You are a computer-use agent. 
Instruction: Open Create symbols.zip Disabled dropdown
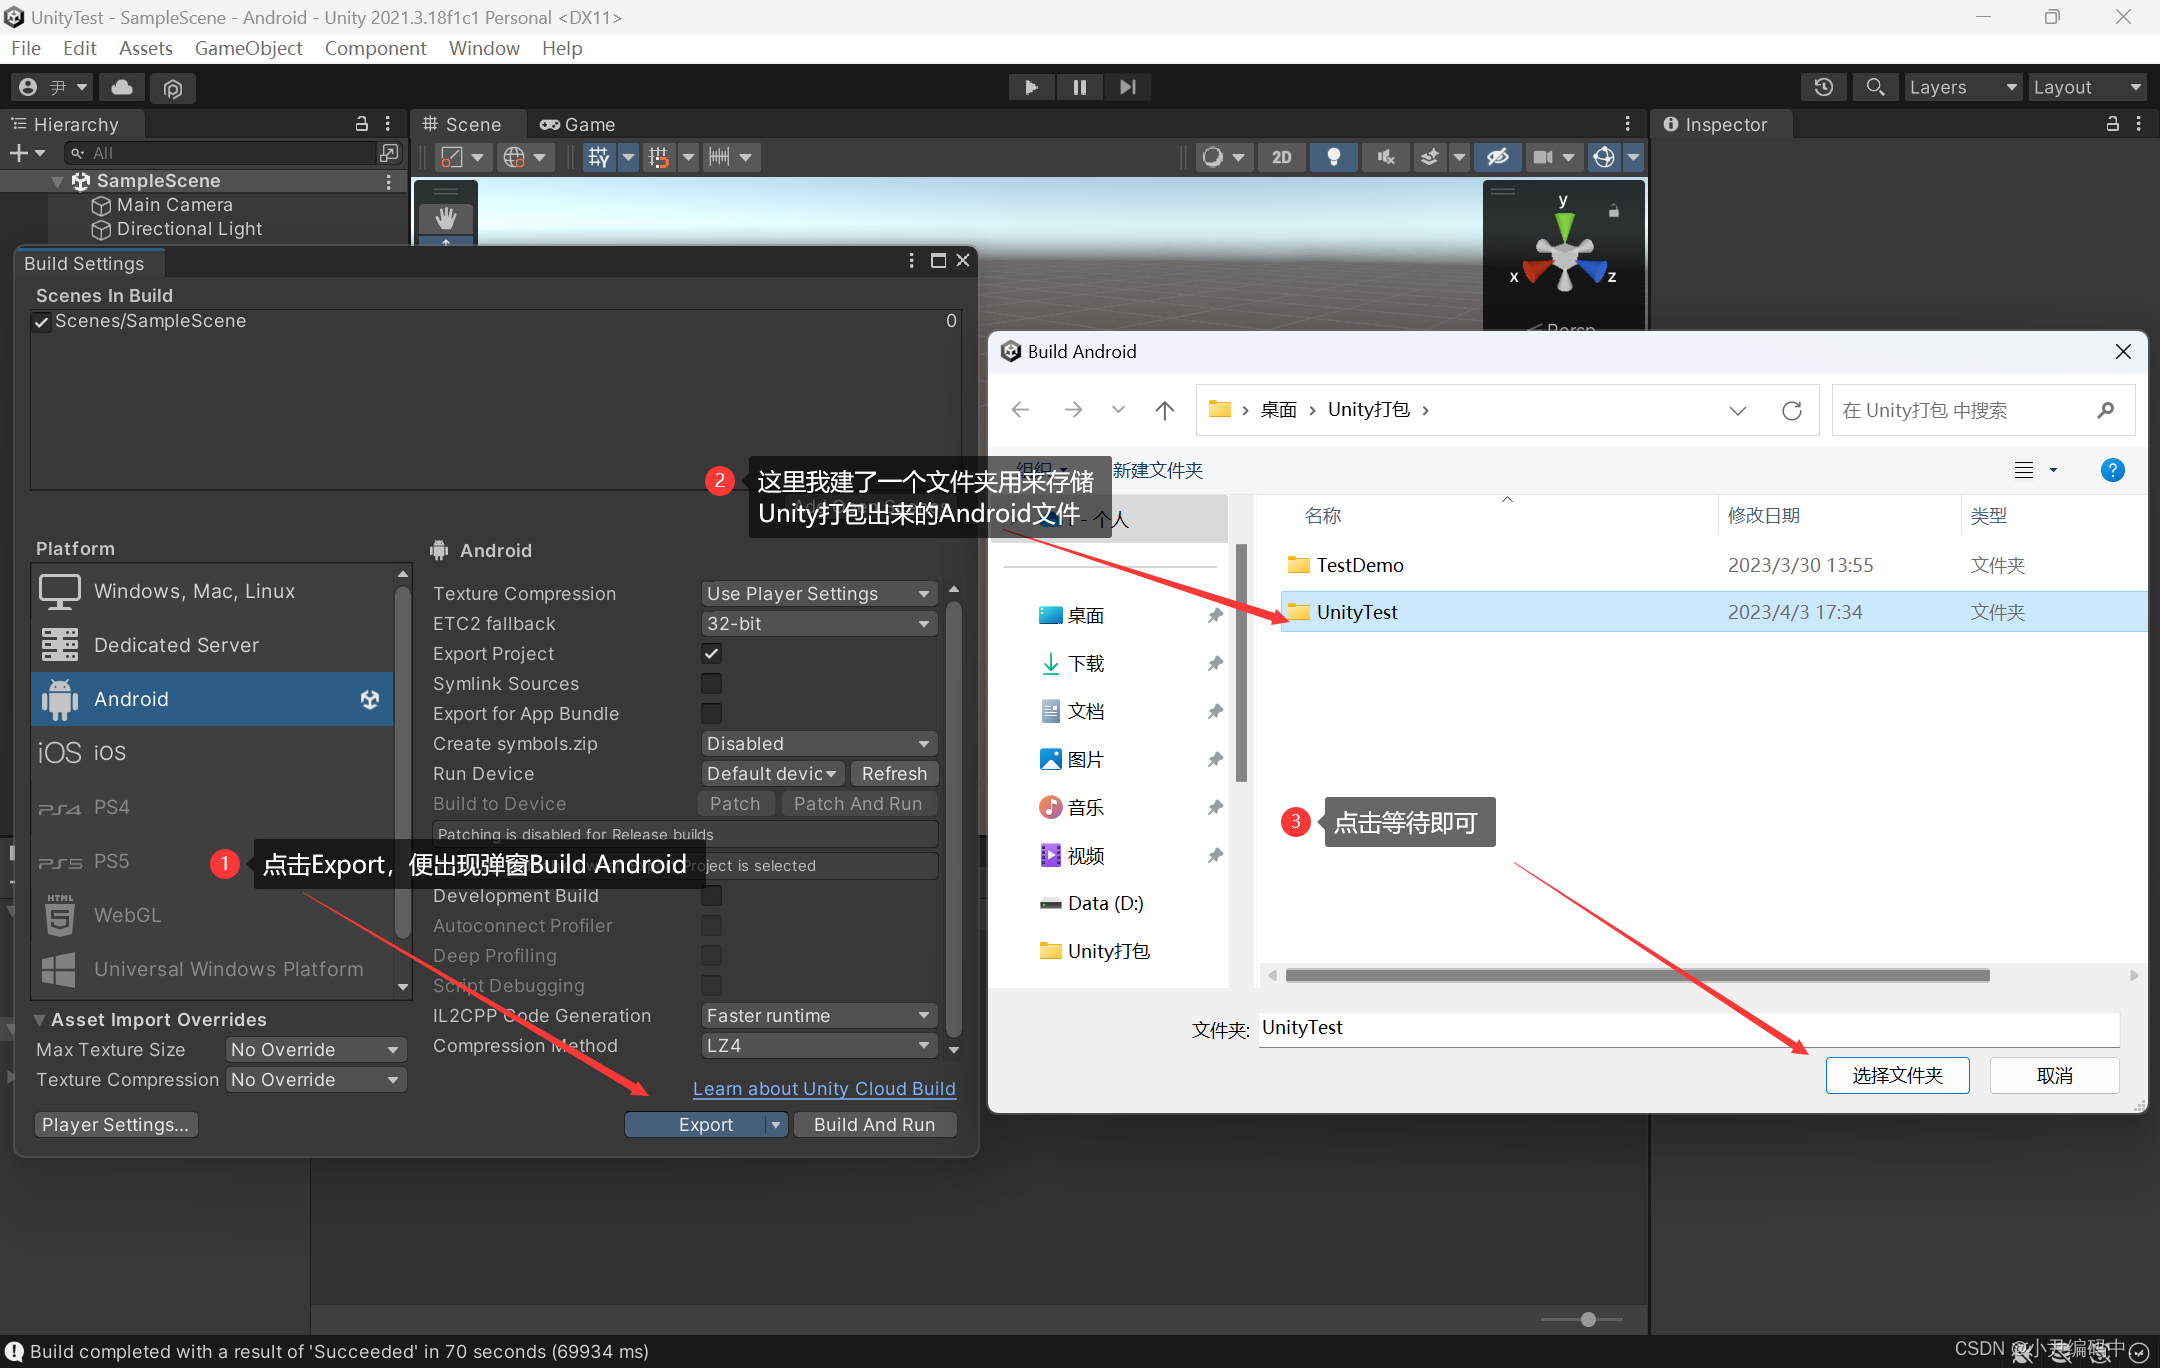(819, 744)
